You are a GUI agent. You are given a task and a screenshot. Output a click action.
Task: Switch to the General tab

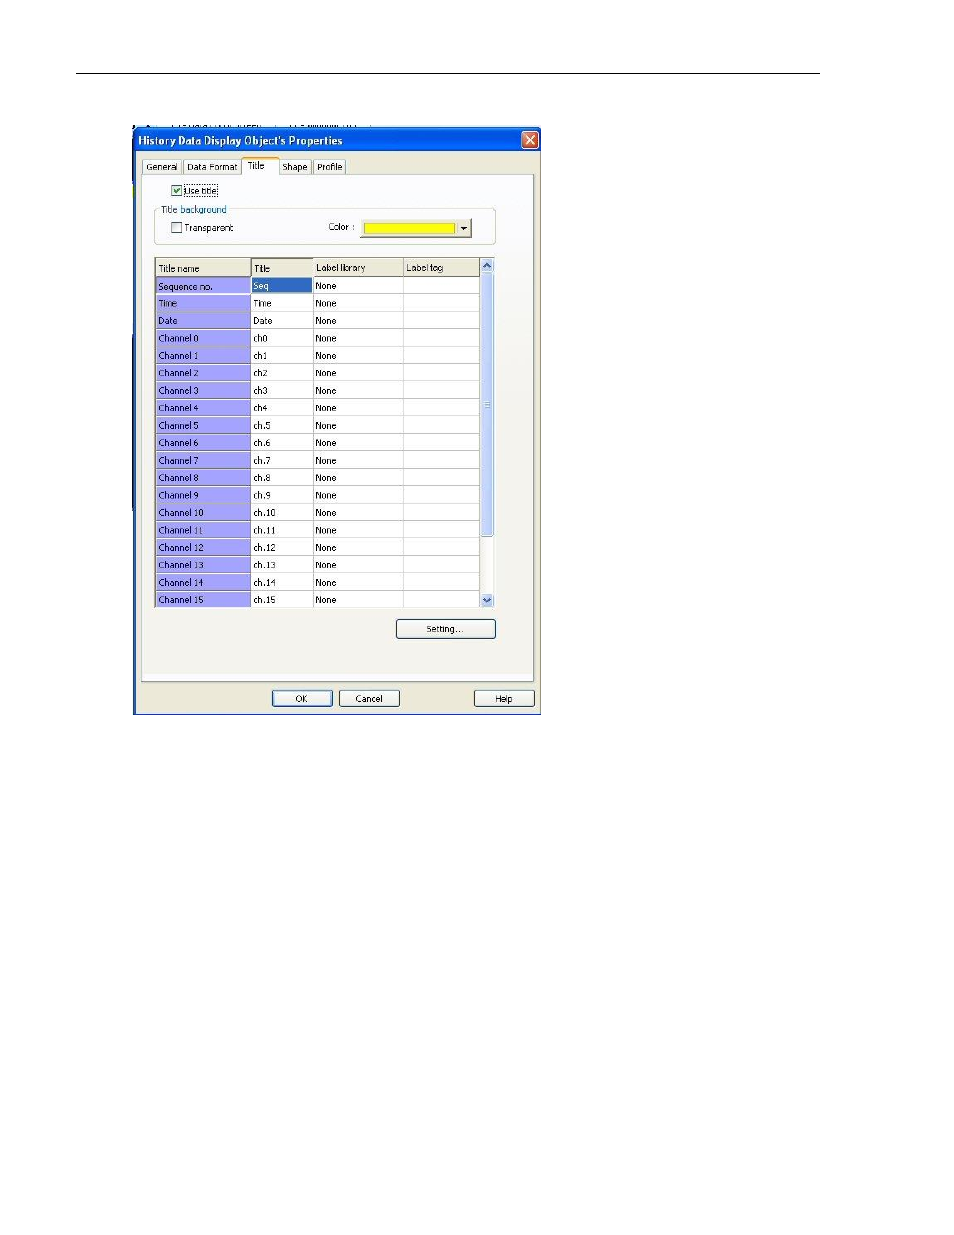tap(162, 167)
